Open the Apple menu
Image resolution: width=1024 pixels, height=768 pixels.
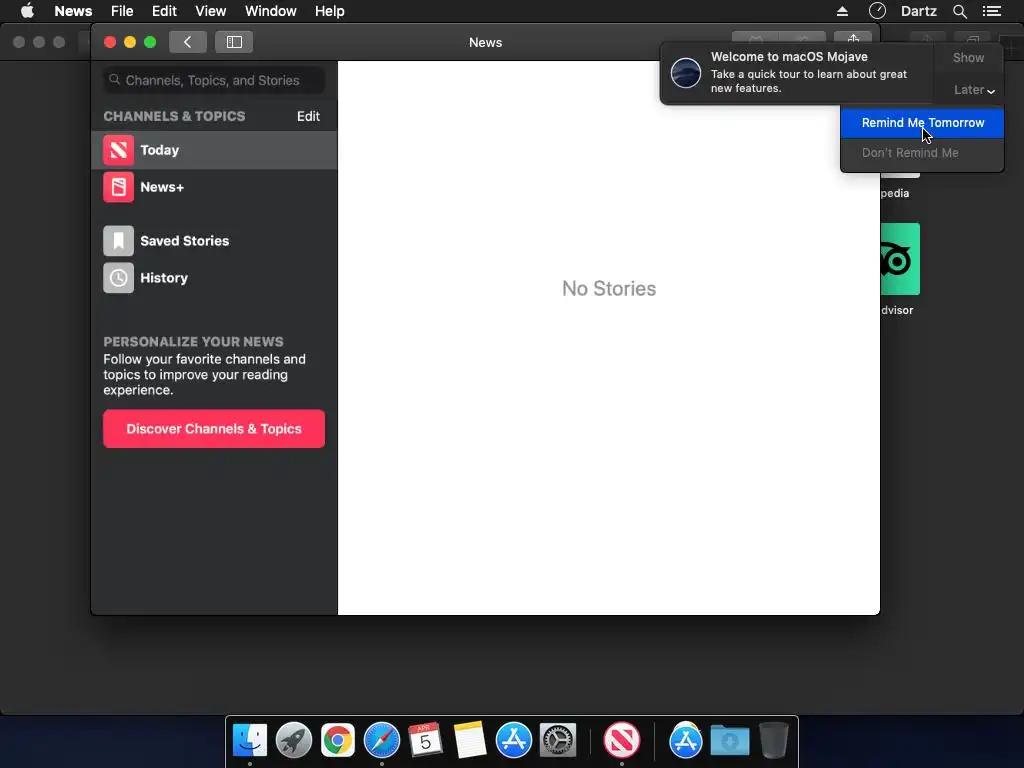coord(27,11)
